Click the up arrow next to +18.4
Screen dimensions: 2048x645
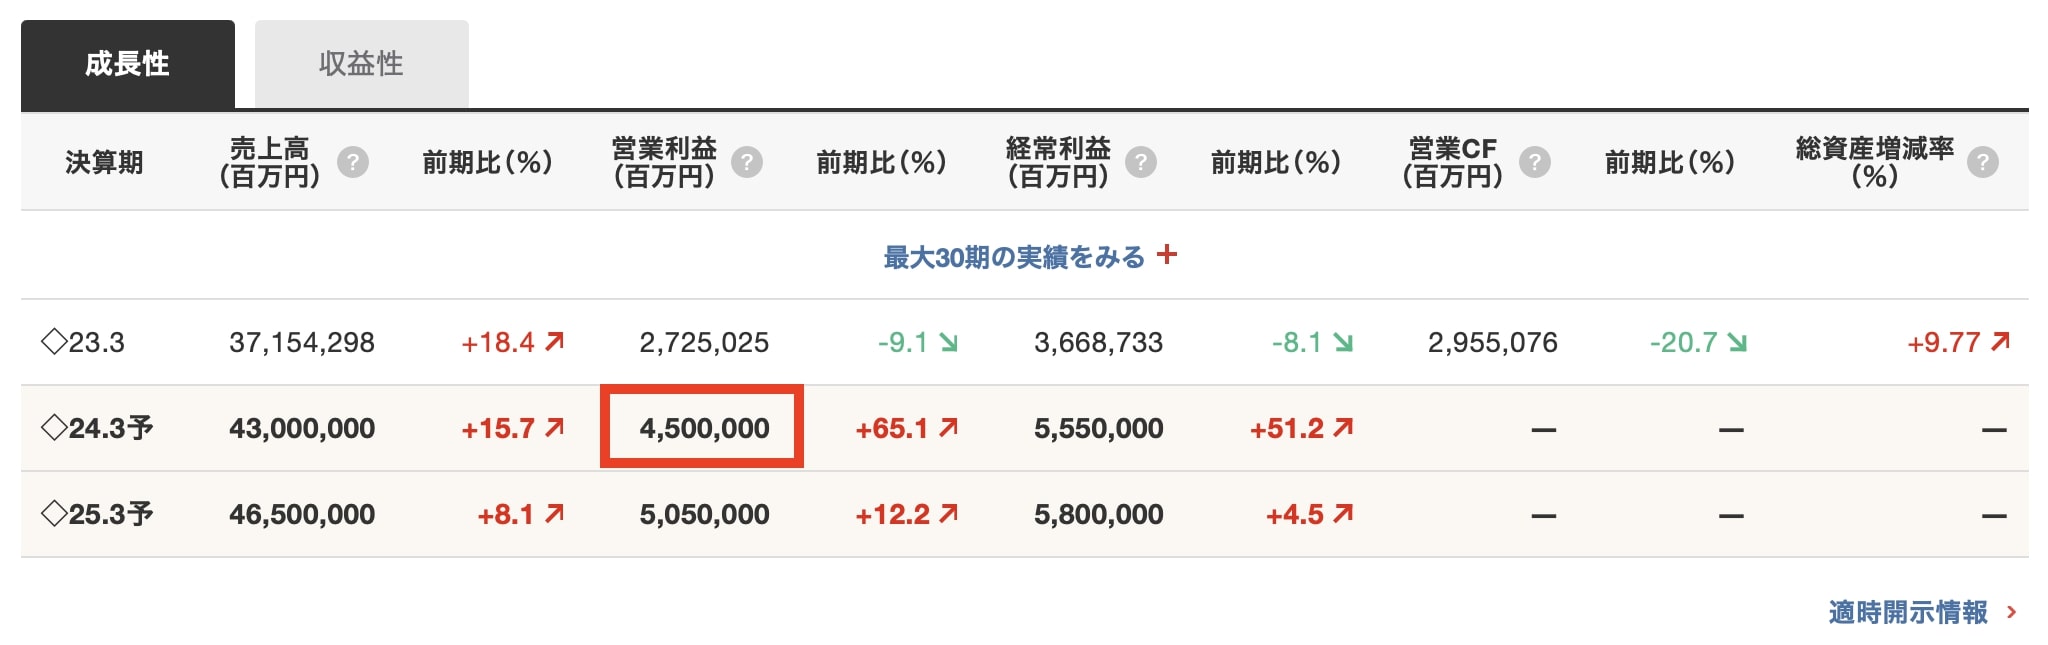[554, 342]
